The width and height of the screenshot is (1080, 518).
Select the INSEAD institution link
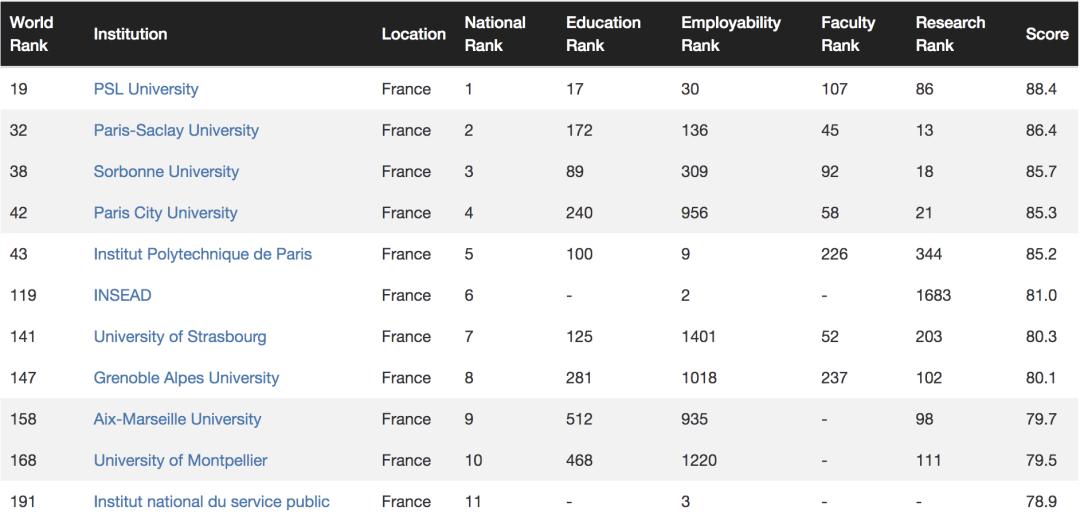point(122,295)
